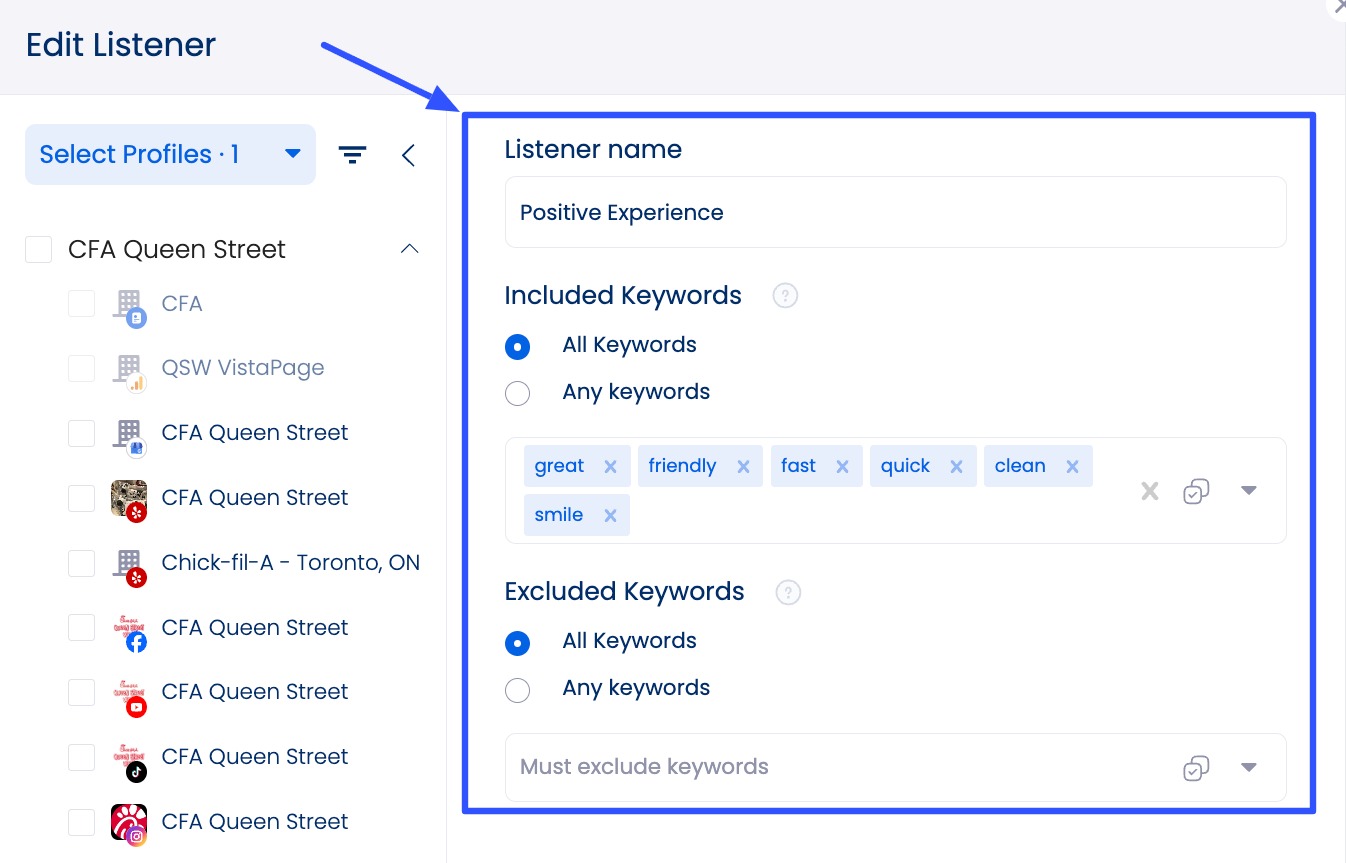Expand the included keywords dropdown arrow
This screenshot has height=863, width=1346.
click(x=1248, y=491)
